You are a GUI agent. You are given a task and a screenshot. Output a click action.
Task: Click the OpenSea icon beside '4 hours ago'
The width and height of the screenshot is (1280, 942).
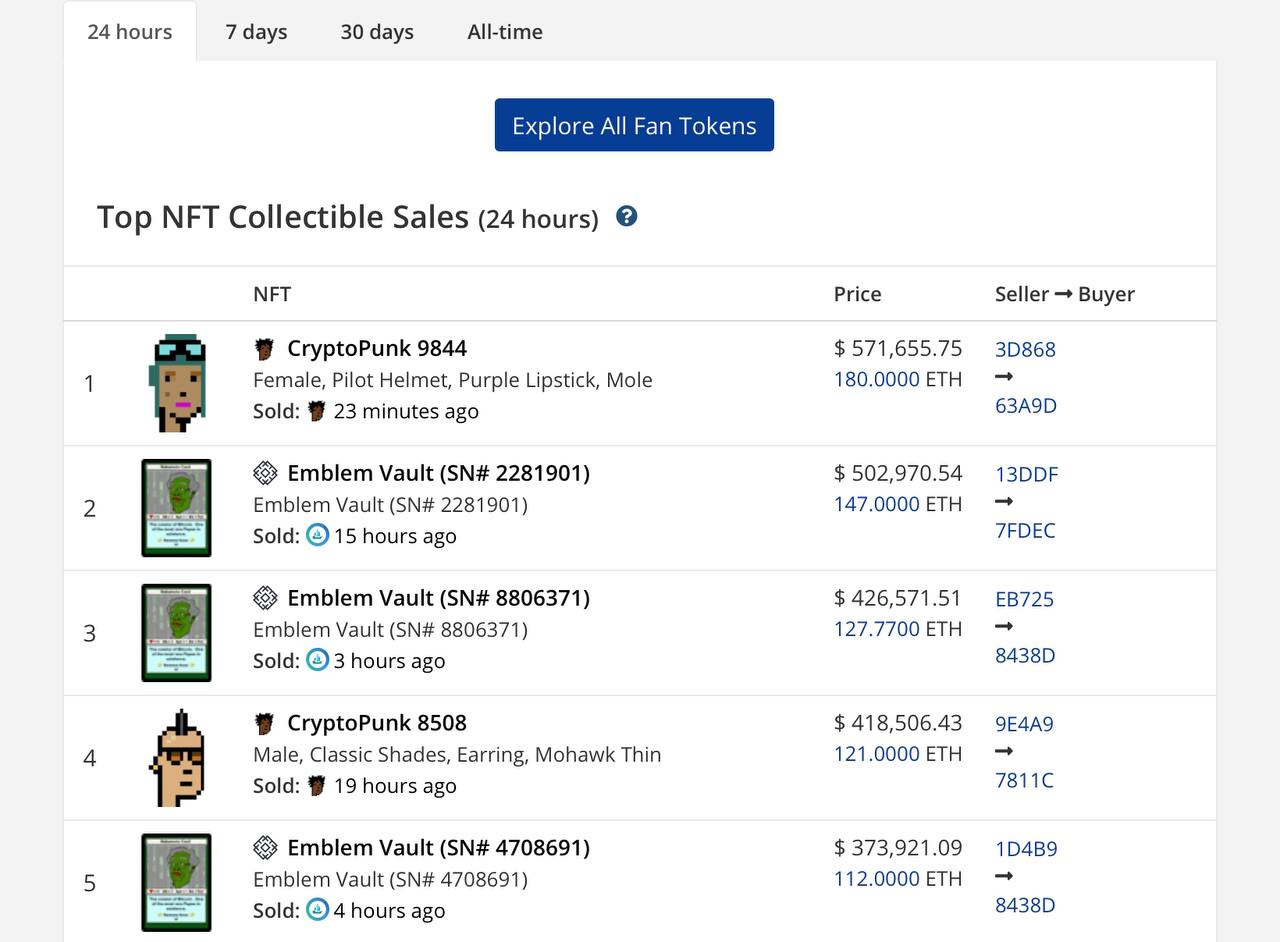coord(317,910)
